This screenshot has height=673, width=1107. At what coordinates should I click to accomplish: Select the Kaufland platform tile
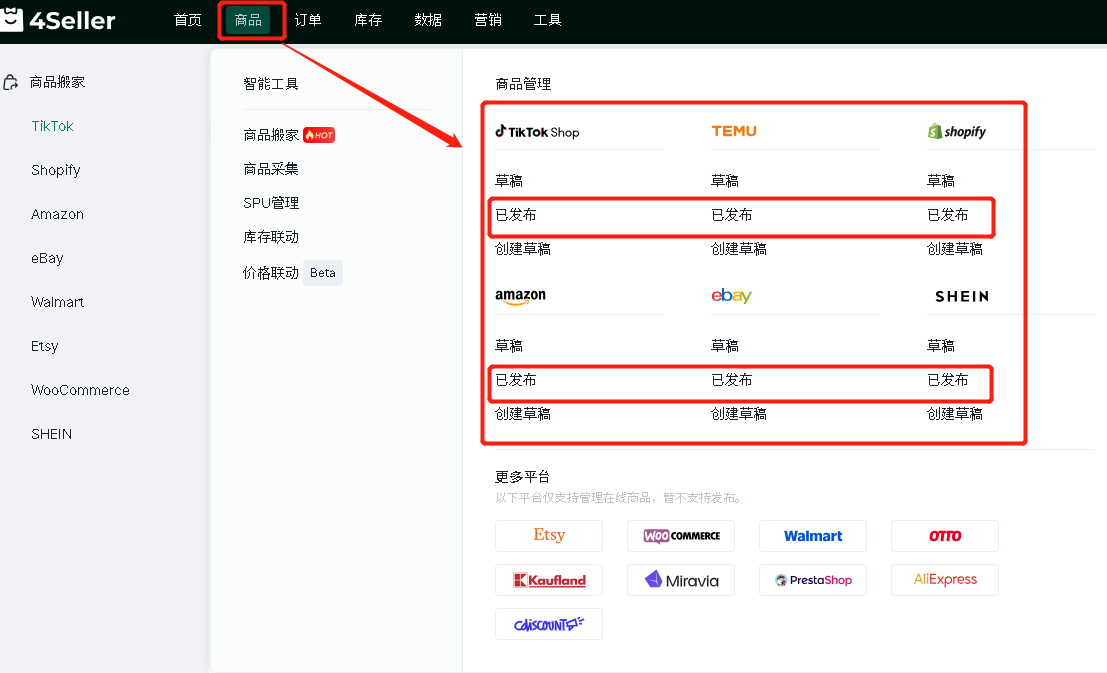click(549, 580)
